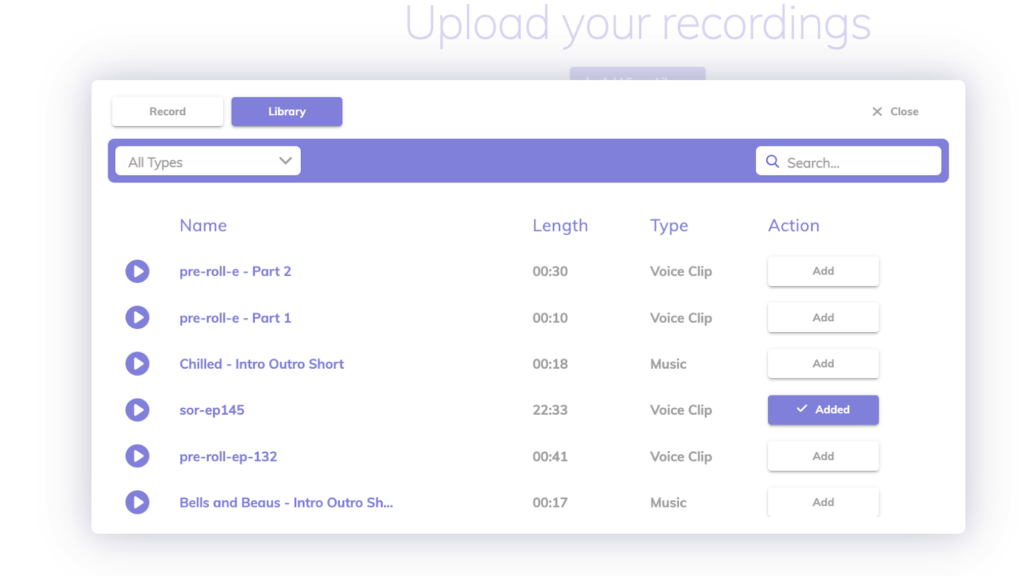
Task: Click the 22:33 length value
Action: coord(550,410)
